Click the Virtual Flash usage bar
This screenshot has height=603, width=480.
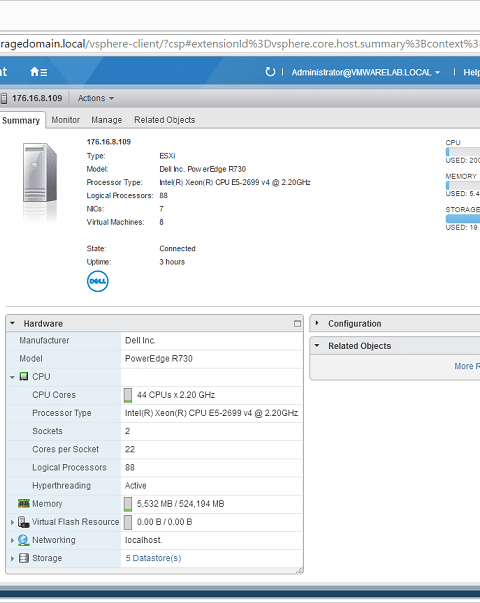click(x=128, y=522)
